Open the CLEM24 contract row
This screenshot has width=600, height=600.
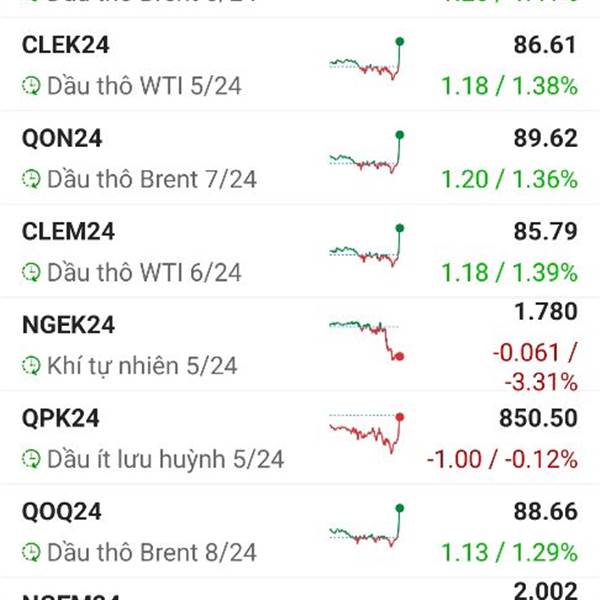300,251
